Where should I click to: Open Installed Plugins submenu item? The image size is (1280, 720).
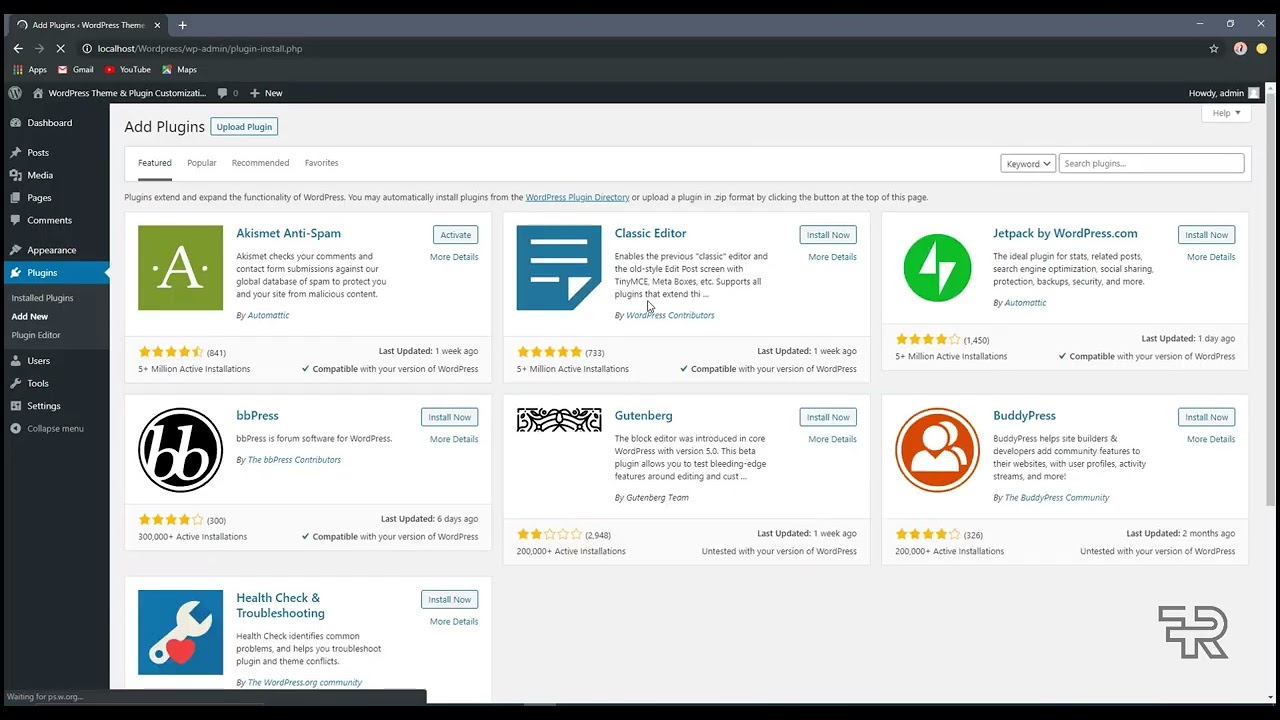pyautogui.click(x=43, y=298)
